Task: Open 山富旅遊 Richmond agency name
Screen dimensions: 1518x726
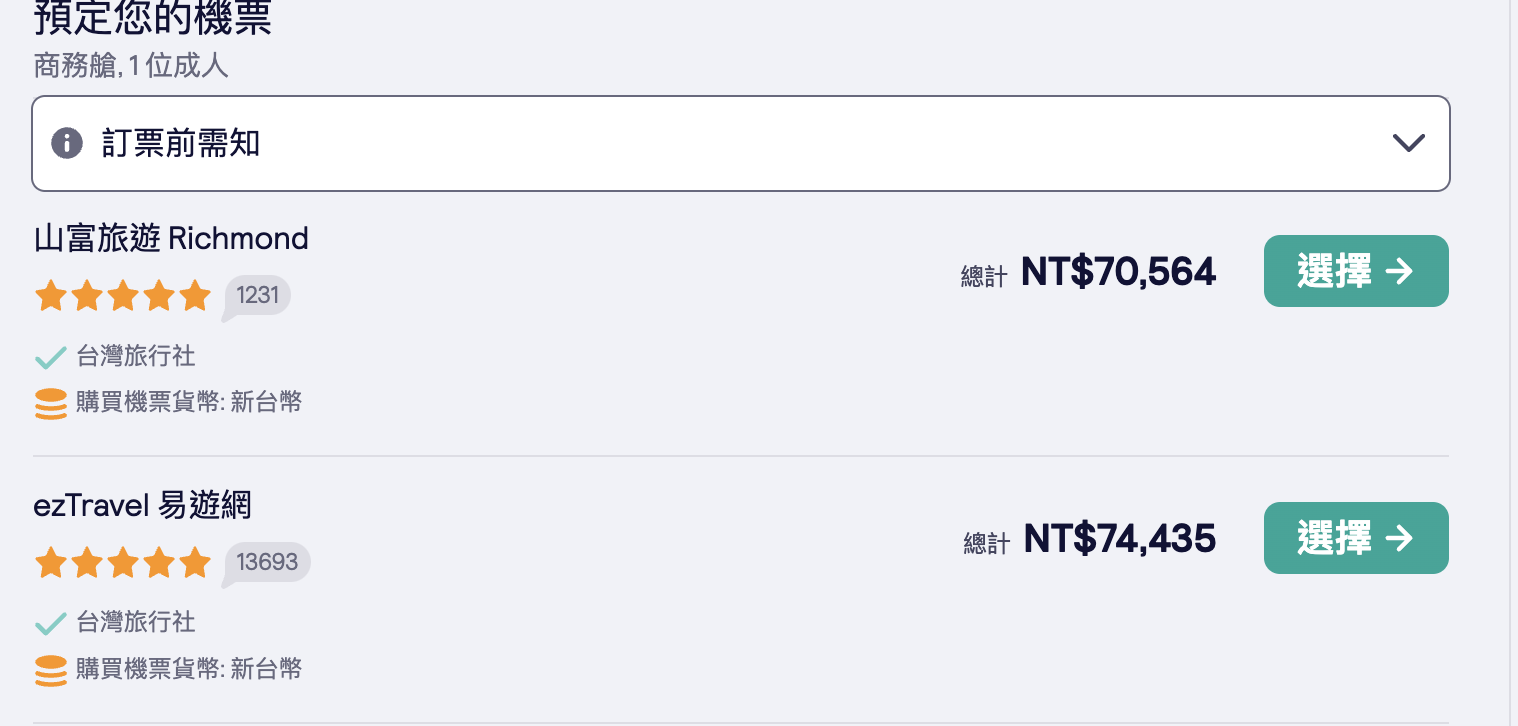Action: (171, 238)
